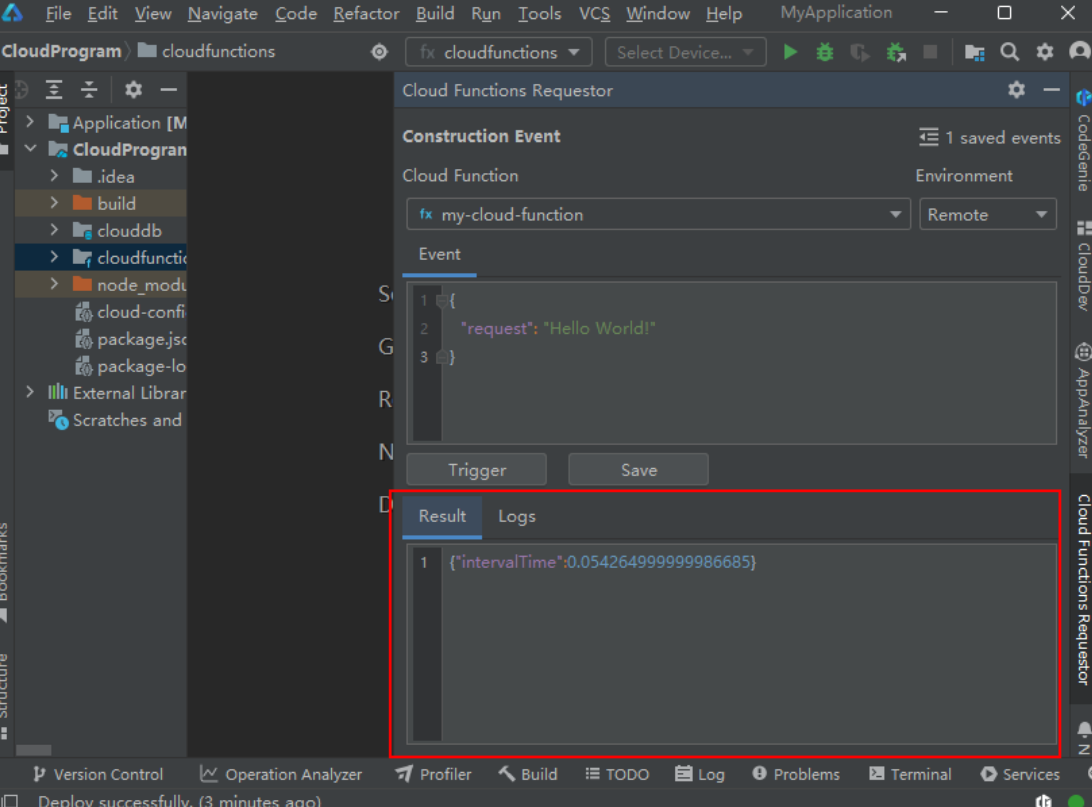Open the Select Device dropdown

[685, 52]
